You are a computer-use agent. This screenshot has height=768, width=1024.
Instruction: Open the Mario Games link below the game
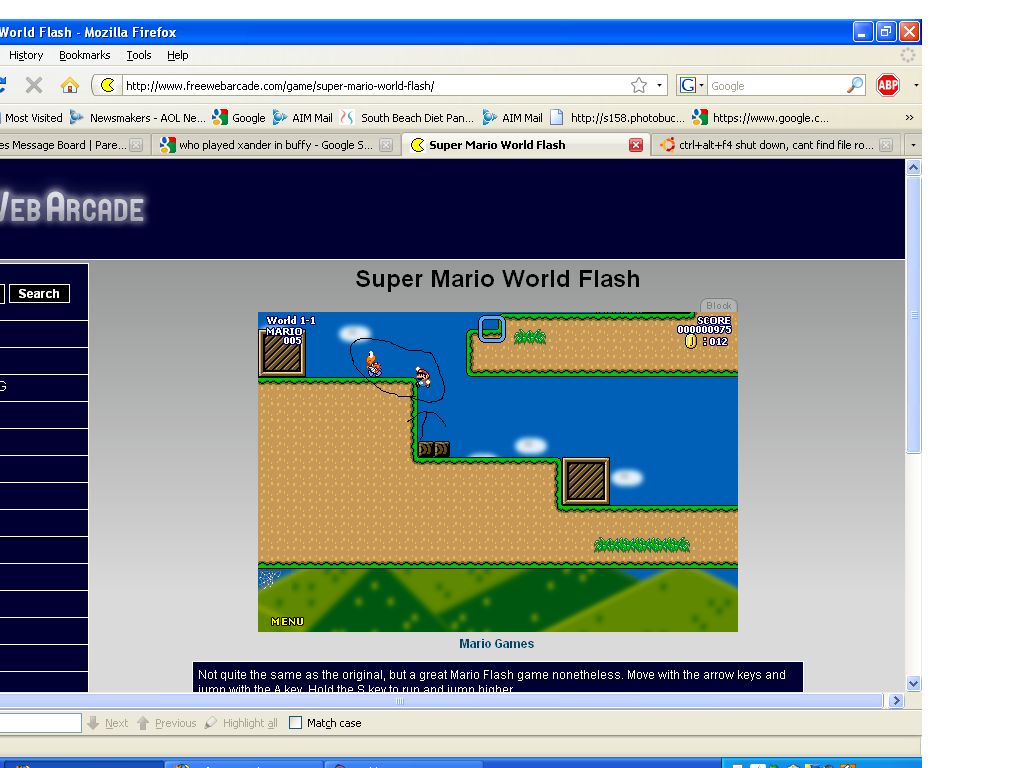click(497, 643)
